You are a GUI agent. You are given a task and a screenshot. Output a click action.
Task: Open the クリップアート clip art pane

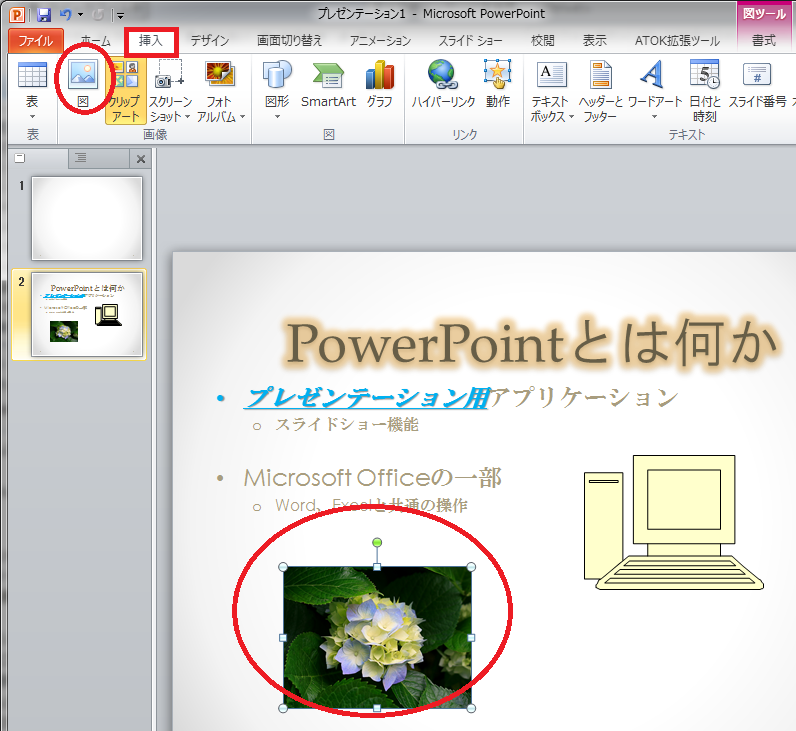(x=125, y=91)
